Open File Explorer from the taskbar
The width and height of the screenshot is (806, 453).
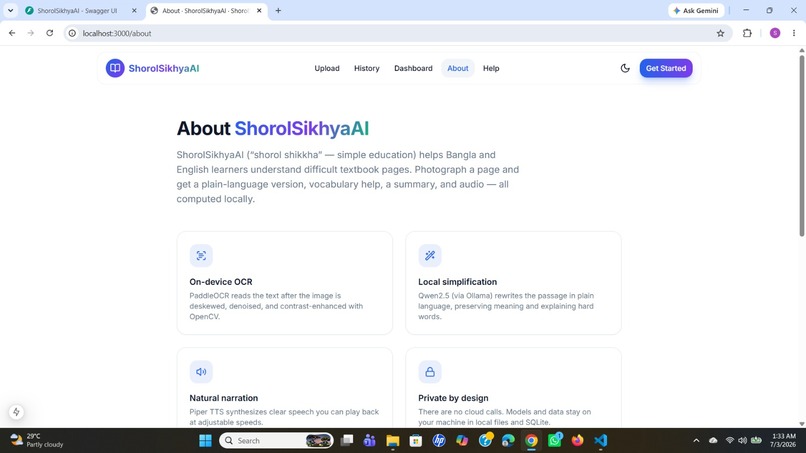[393, 441]
